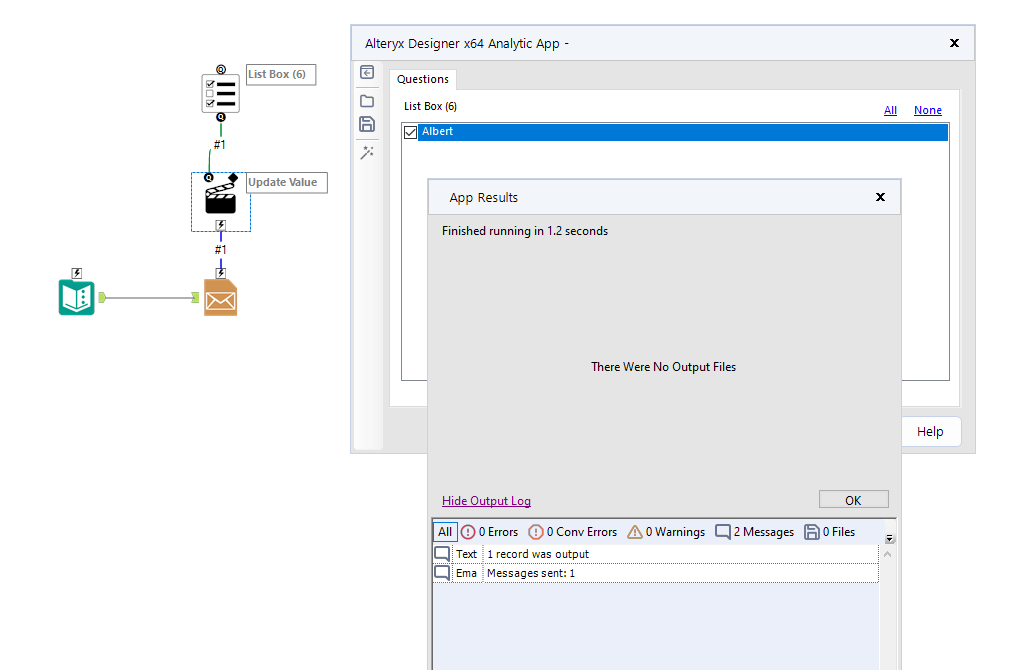Select the orange Email tool
The width and height of the screenshot is (1031, 670).
coord(220,296)
